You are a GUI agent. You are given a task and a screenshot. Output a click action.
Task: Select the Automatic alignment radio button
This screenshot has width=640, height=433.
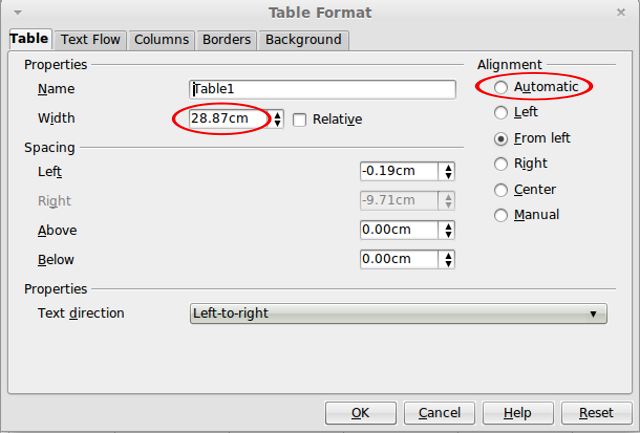[x=501, y=87]
